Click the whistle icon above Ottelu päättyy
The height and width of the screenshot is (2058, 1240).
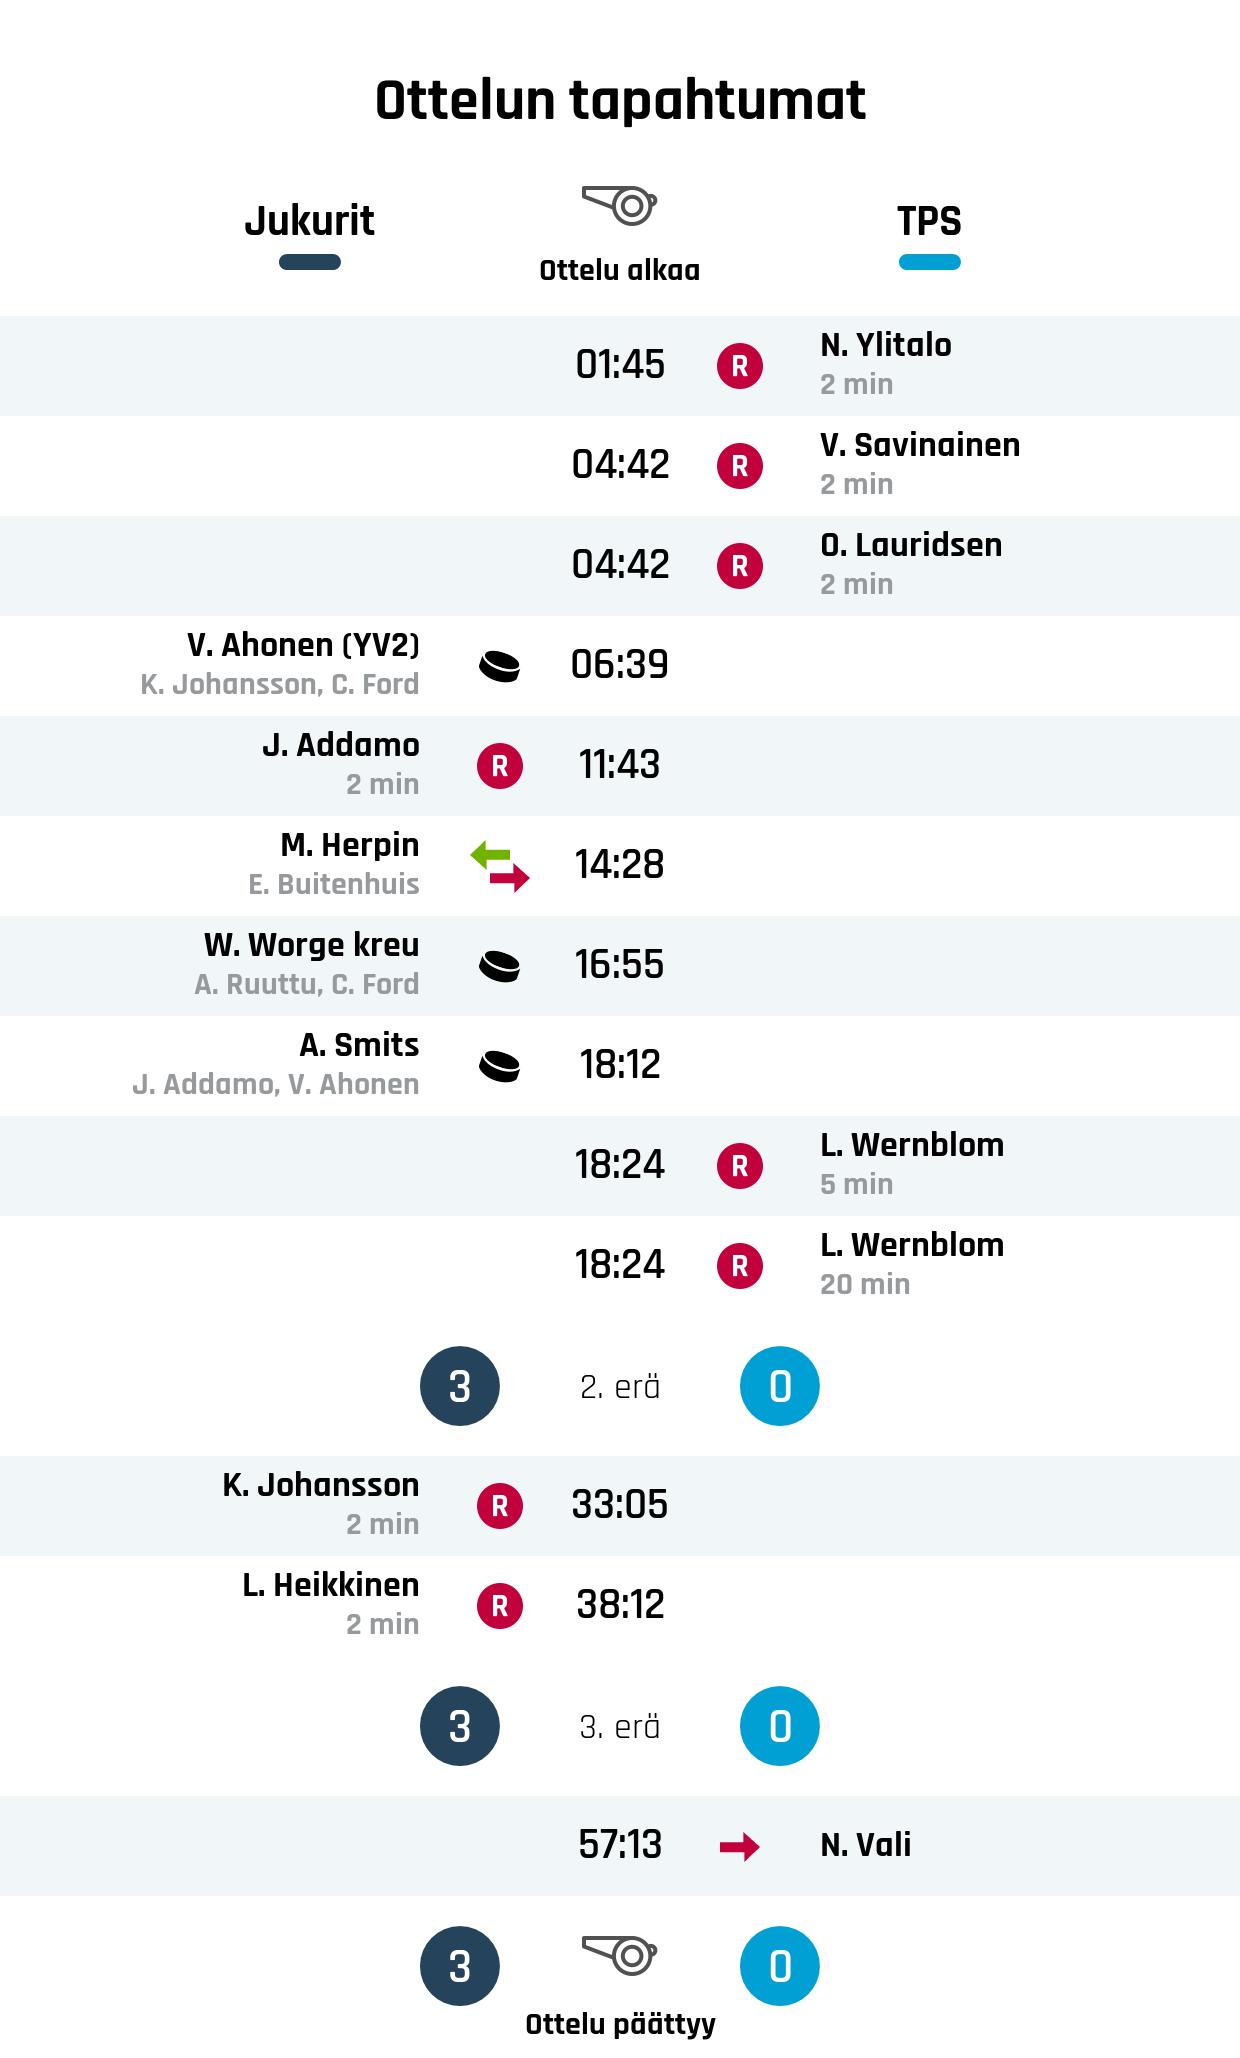tap(619, 1953)
